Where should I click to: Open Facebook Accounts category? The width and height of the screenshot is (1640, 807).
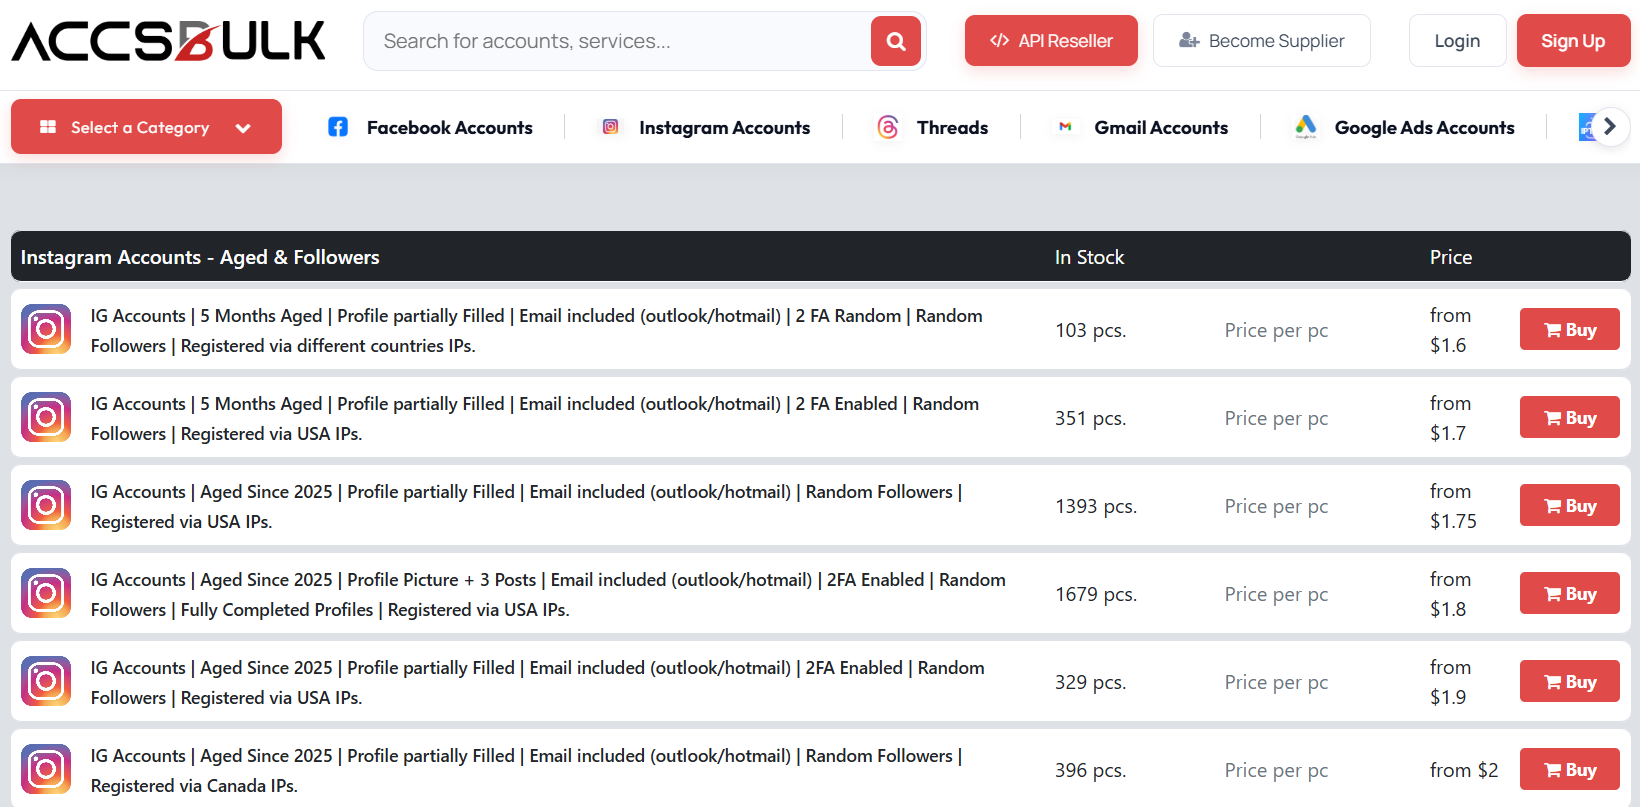pyautogui.click(x=450, y=128)
